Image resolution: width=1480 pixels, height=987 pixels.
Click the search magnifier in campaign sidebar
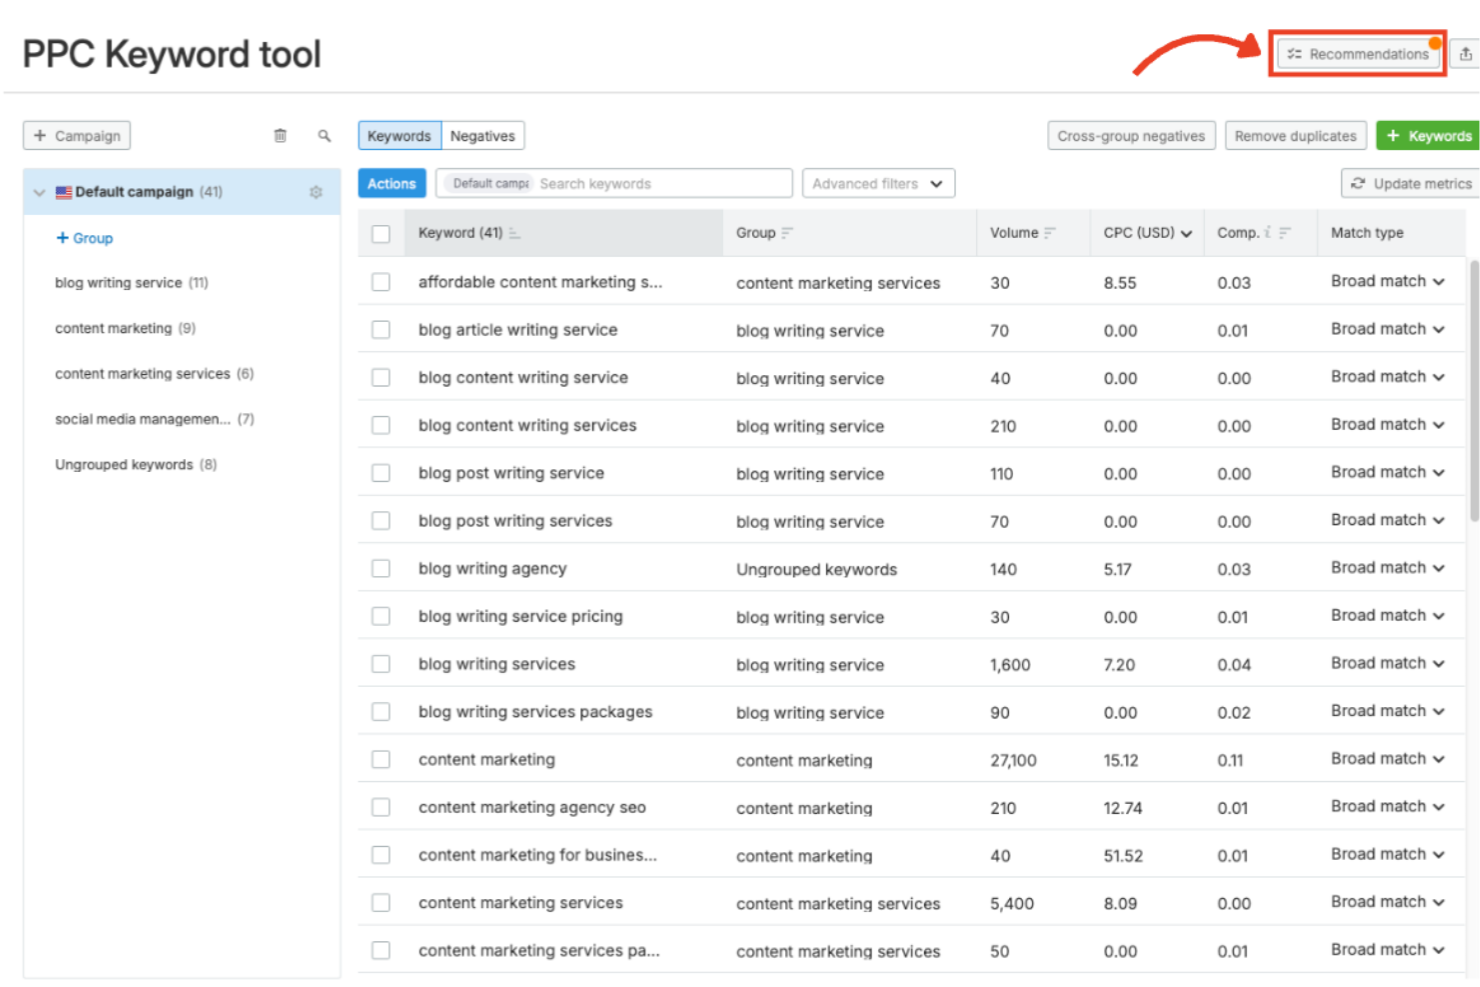pos(324,136)
